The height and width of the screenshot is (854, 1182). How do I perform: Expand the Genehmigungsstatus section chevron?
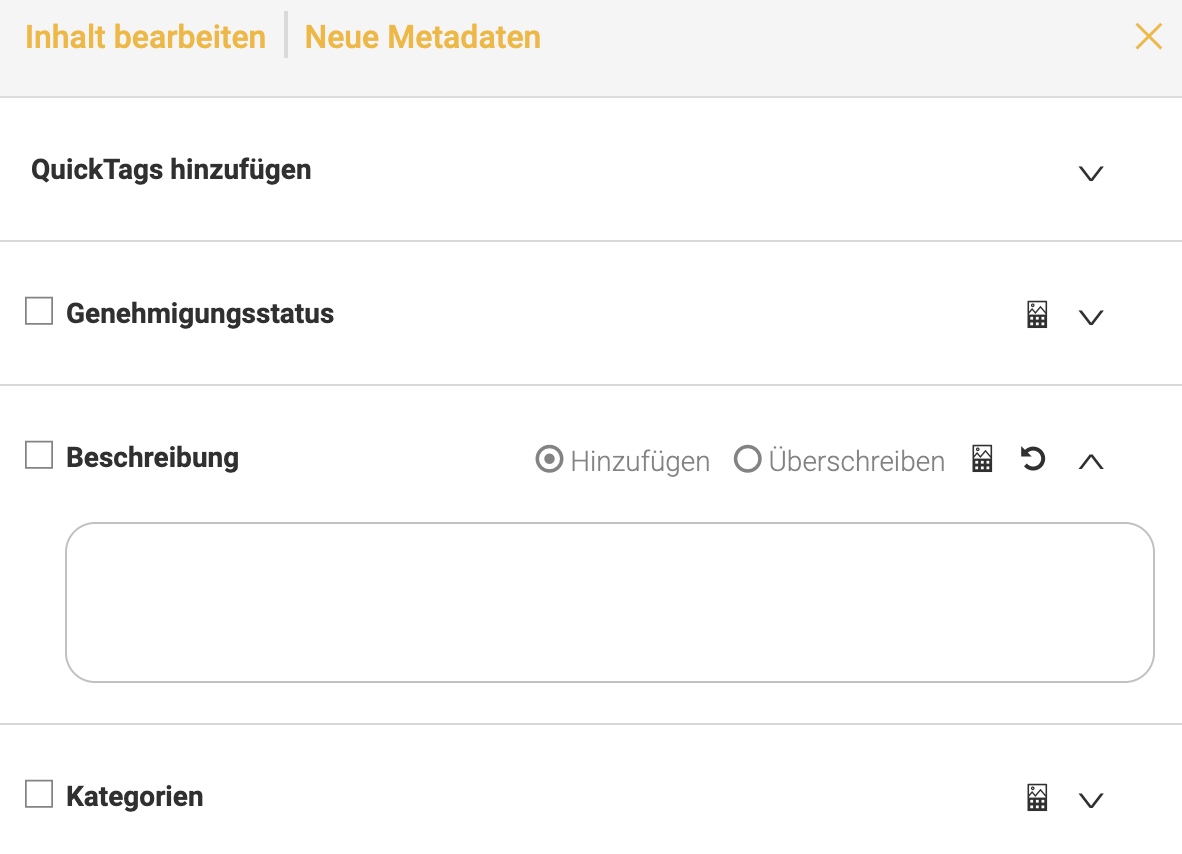point(1091,317)
